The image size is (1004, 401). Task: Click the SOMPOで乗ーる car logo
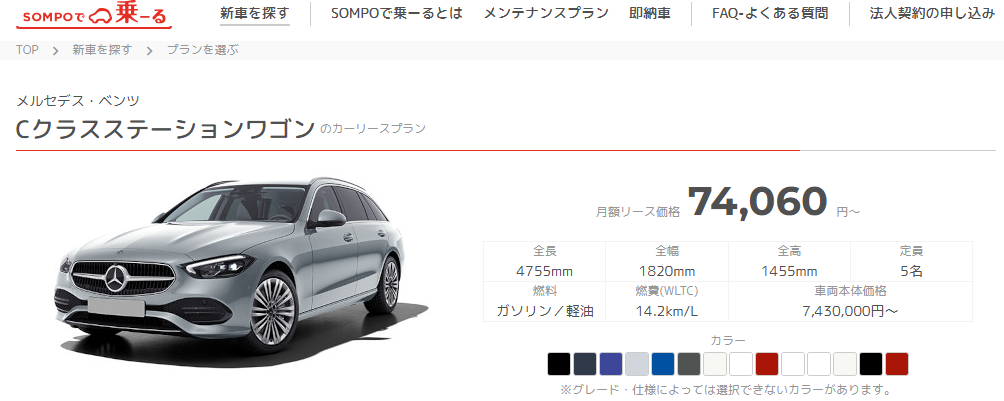[94, 15]
